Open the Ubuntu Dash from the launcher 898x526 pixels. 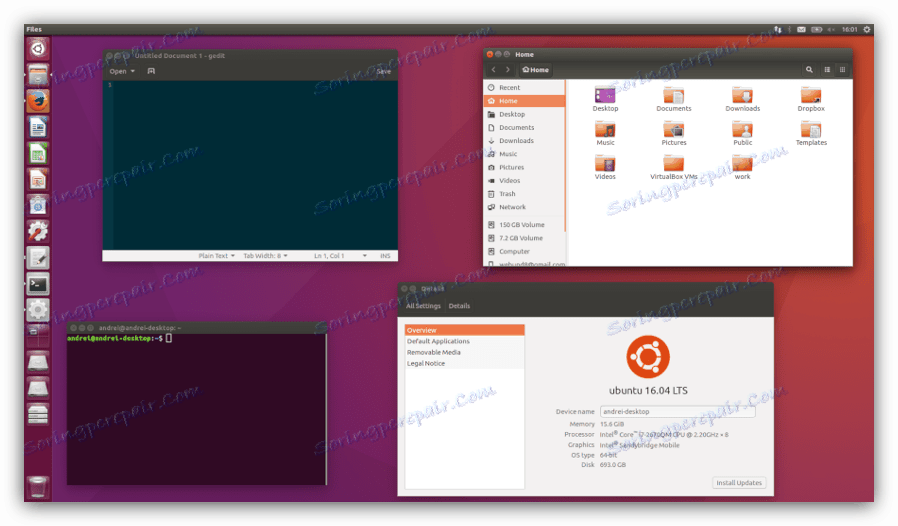tap(38, 49)
